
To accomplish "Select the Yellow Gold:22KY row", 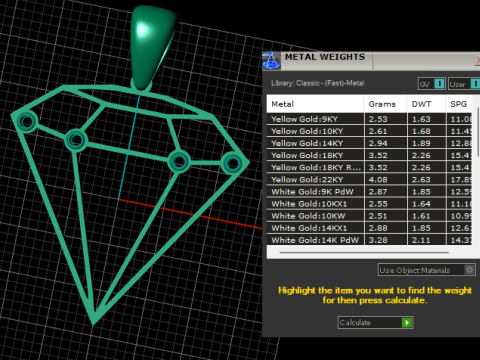I will coord(369,180).
